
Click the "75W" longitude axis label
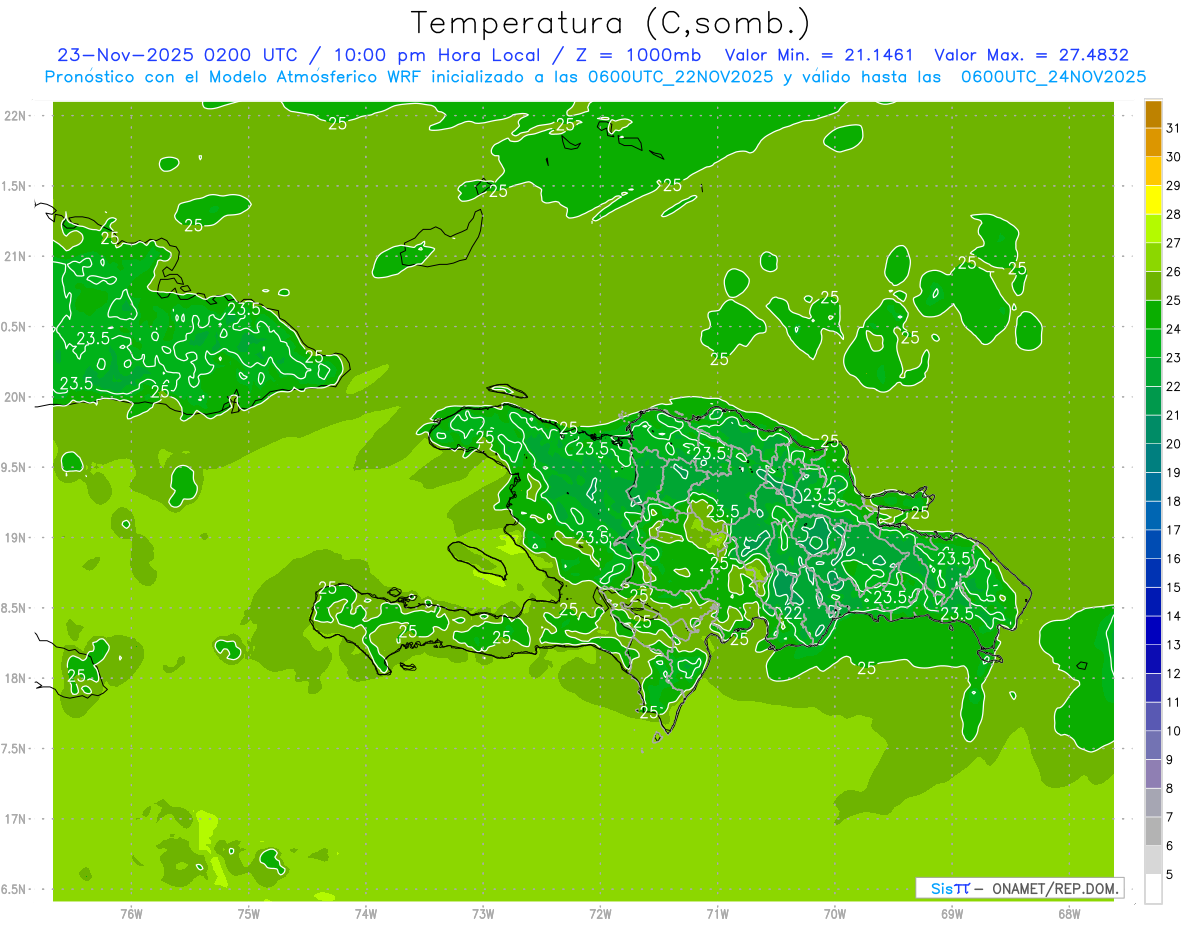pyautogui.click(x=248, y=913)
